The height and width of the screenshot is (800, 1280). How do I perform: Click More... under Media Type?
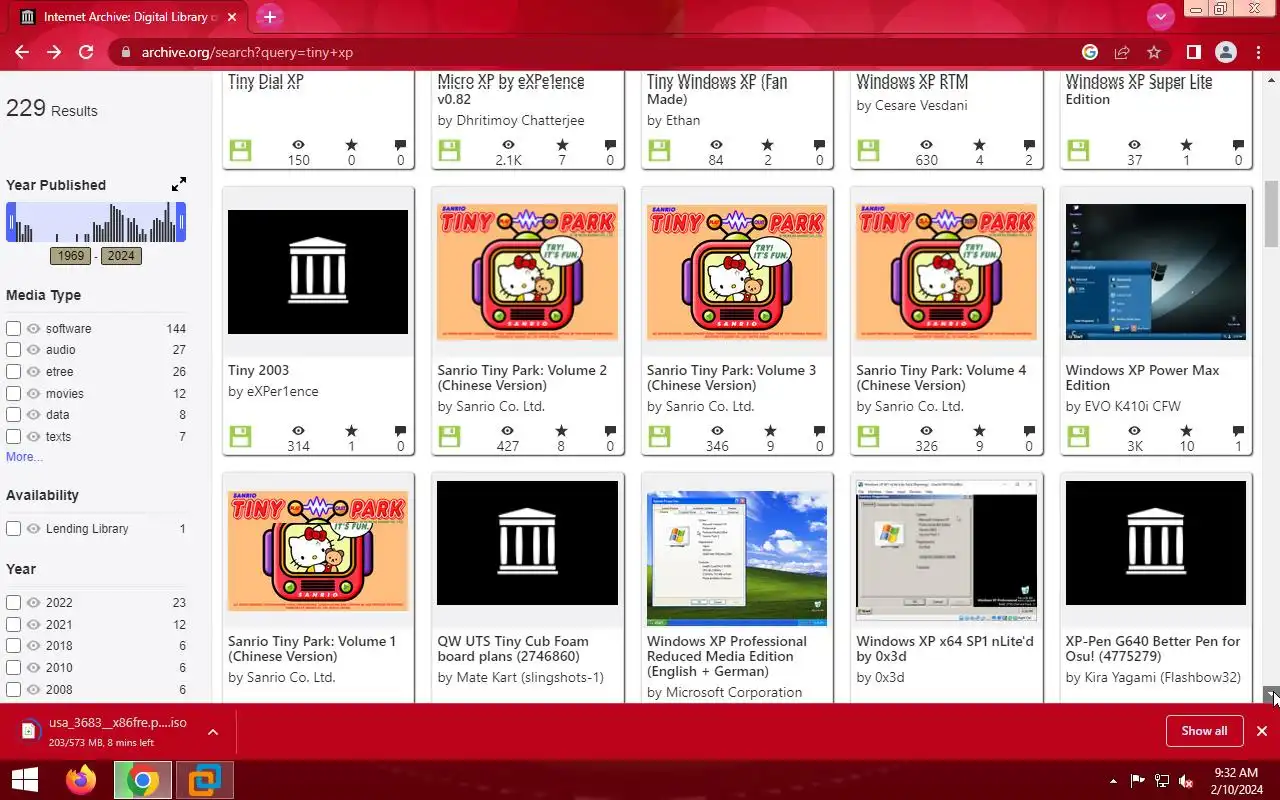click(x=24, y=457)
